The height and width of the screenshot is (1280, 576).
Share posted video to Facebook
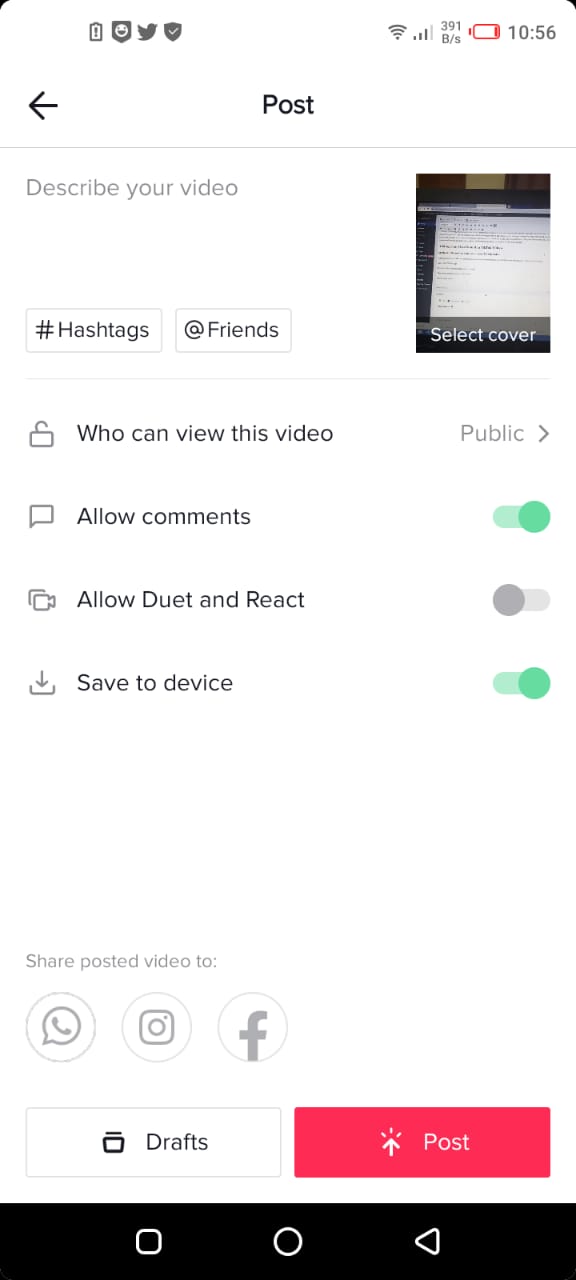[x=253, y=1027]
